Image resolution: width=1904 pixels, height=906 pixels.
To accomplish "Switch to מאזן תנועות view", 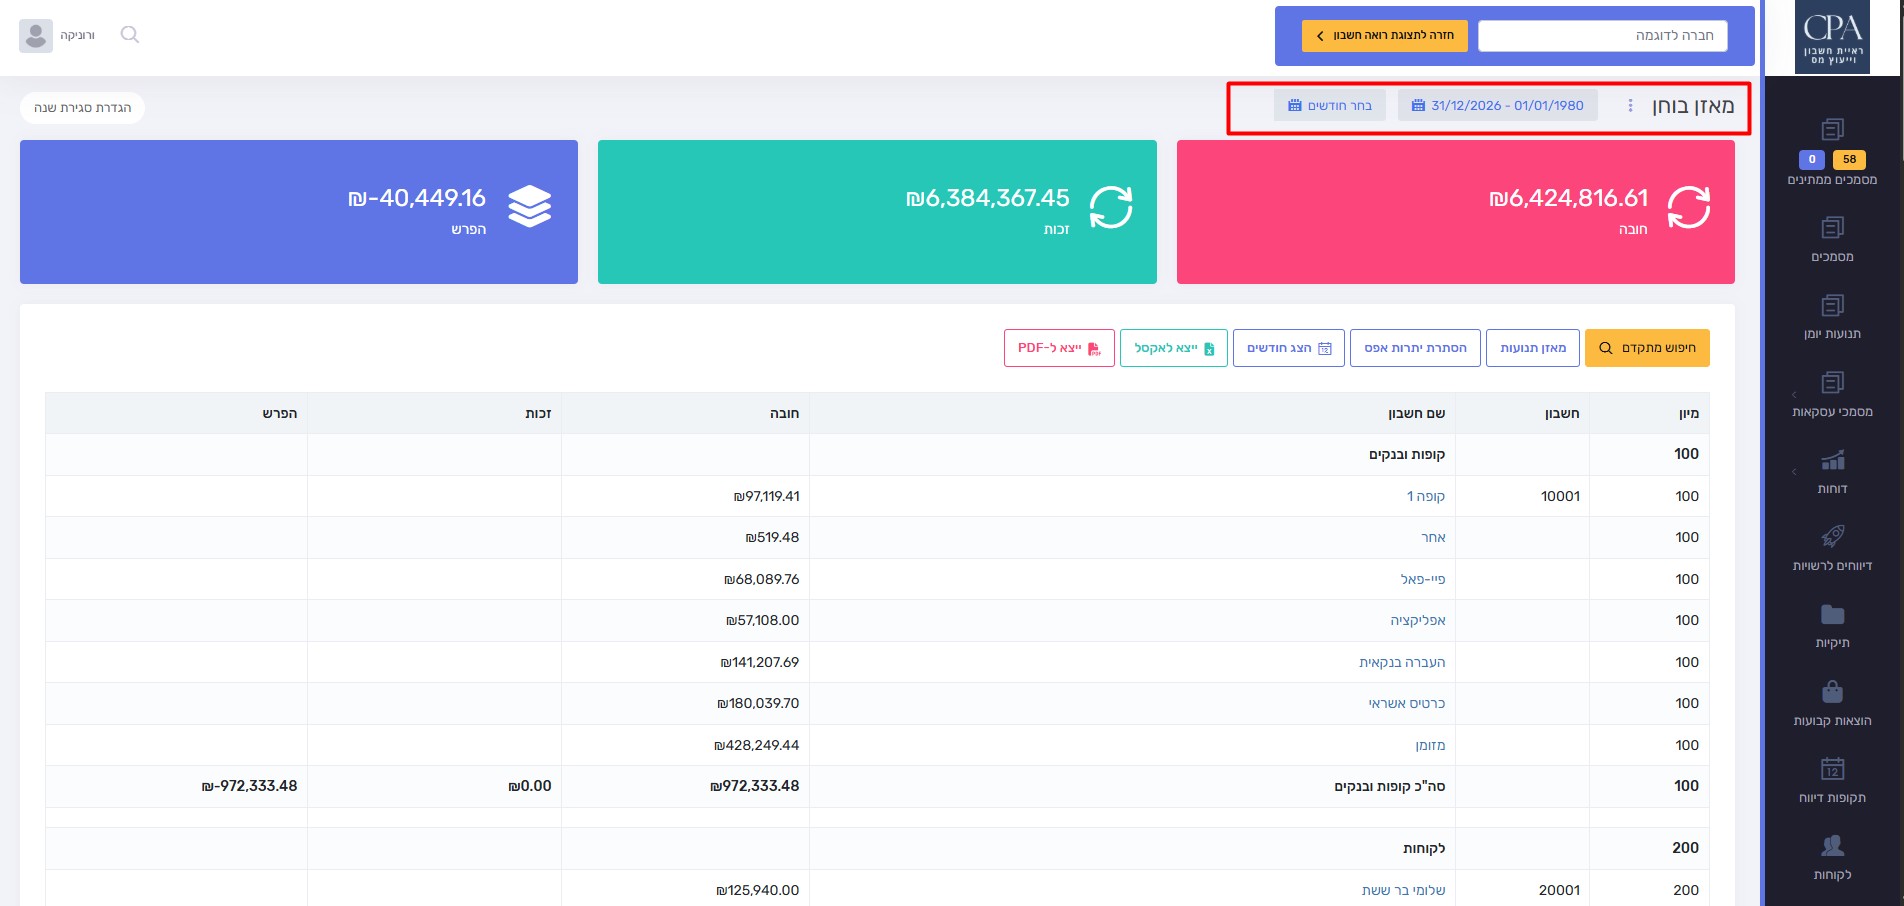I will tap(1532, 348).
